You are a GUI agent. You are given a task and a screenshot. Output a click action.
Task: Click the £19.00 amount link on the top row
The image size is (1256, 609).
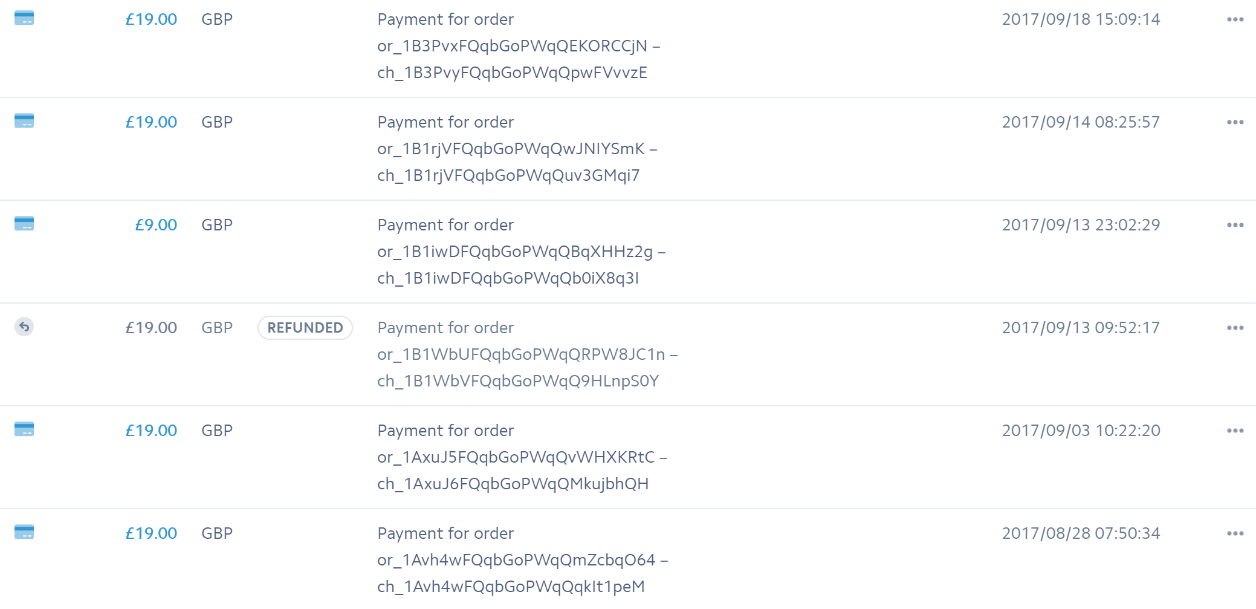(x=151, y=19)
